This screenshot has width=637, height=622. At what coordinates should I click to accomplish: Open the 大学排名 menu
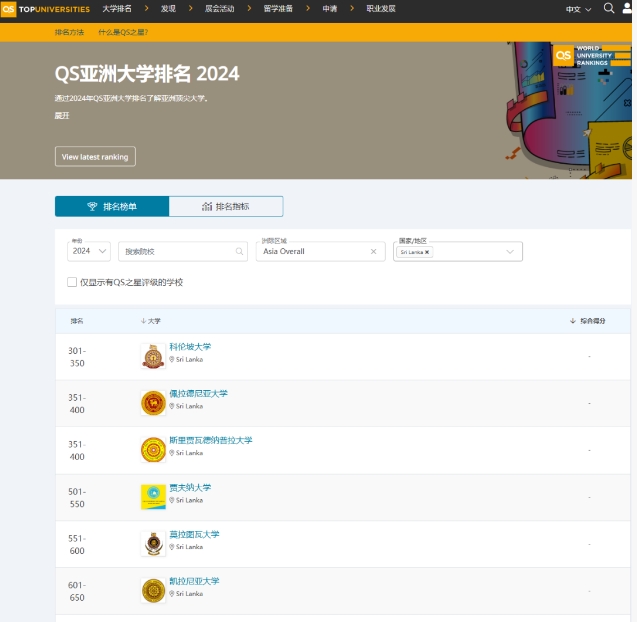[117, 9]
